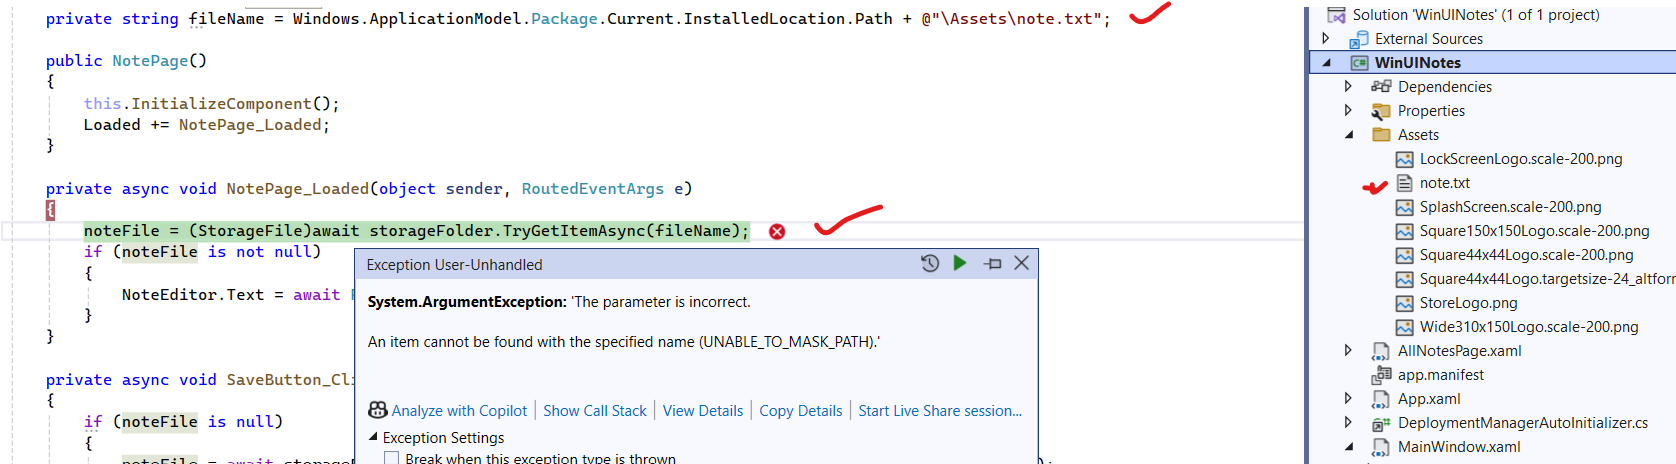
Task: Click the Dependencies icon
Action: [1381, 87]
